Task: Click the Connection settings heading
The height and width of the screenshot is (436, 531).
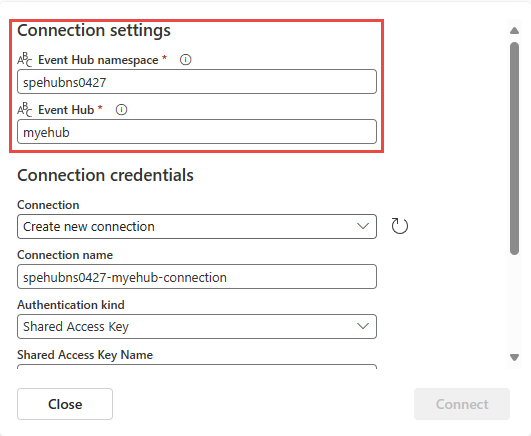Action: (94, 30)
